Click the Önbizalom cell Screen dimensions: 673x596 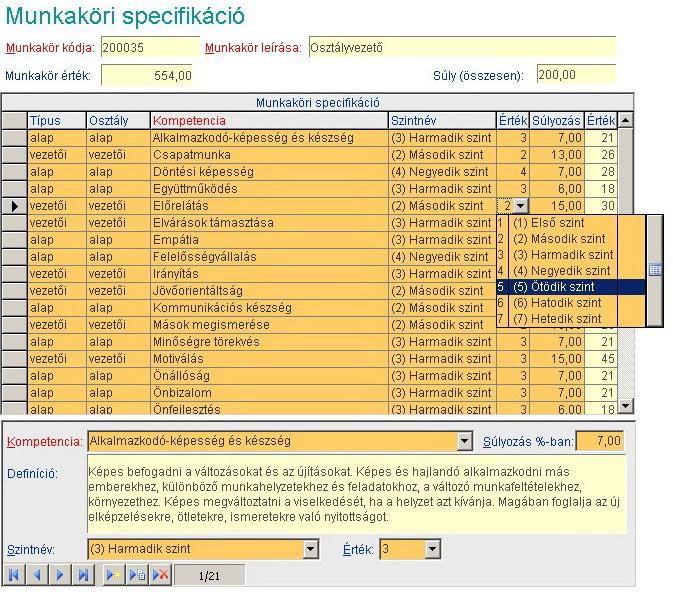269,393
